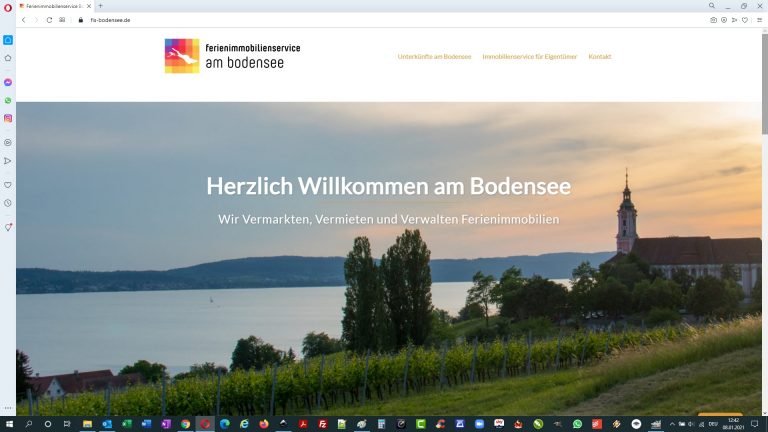Open Windows taskbar search
Image resolution: width=768 pixels, height=432 pixels.
(28, 424)
